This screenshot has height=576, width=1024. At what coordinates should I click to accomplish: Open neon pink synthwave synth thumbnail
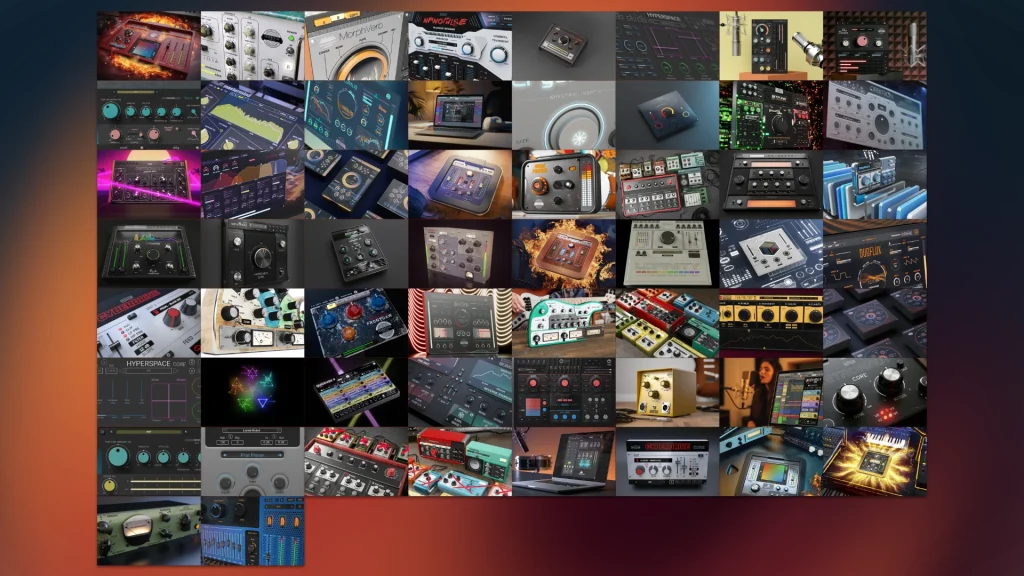point(149,184)
